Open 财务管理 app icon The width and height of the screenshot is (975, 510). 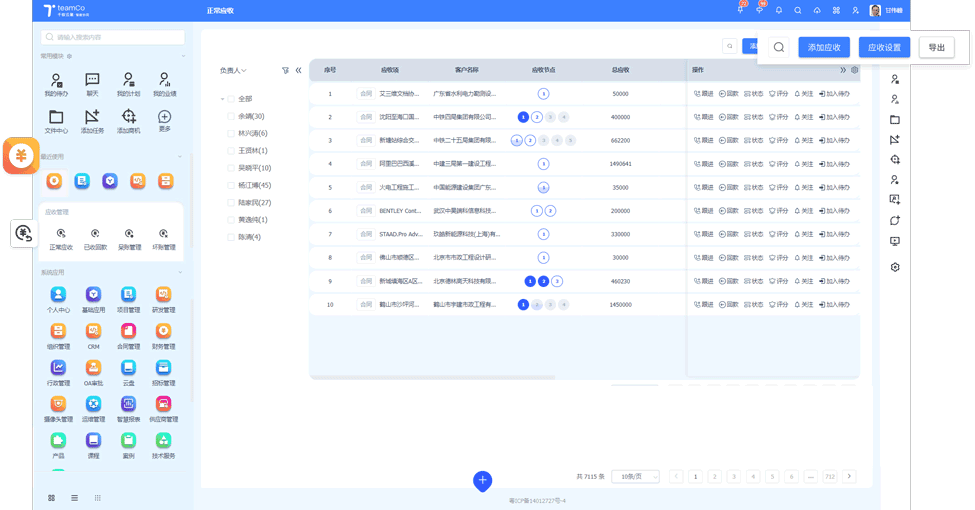pos(163,331)
